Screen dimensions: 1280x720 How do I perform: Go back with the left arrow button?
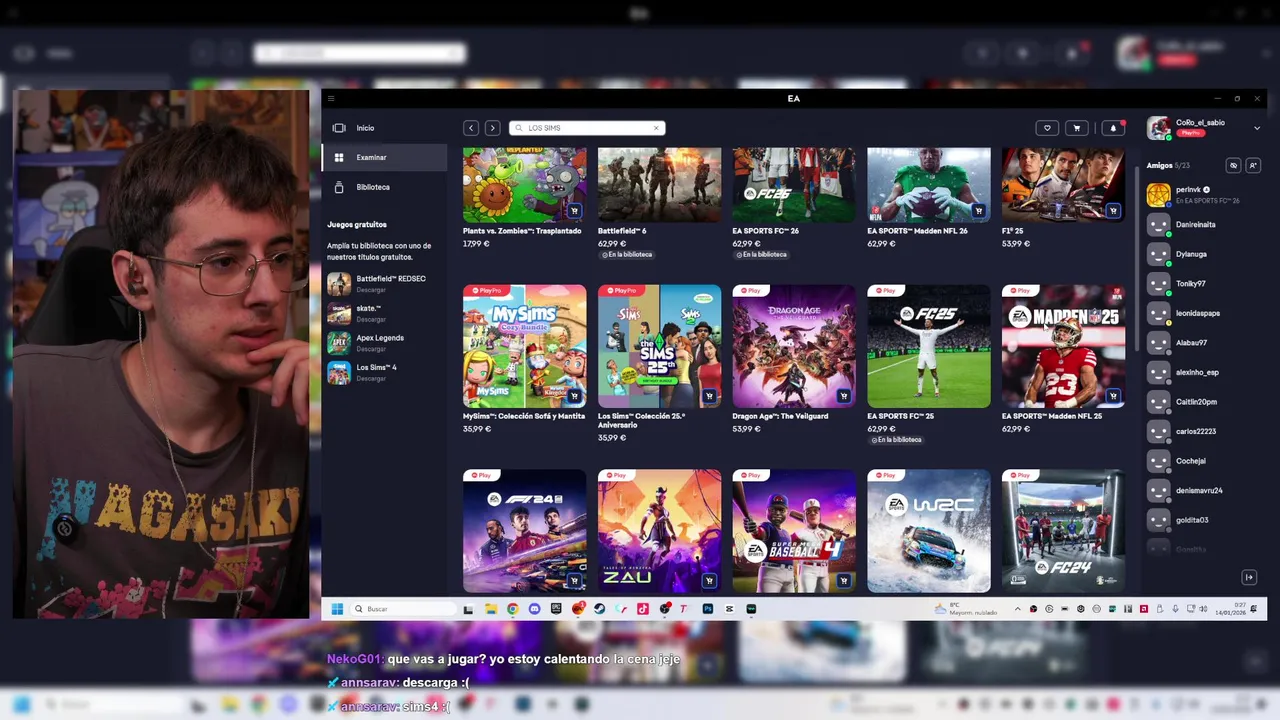(470, 128)
